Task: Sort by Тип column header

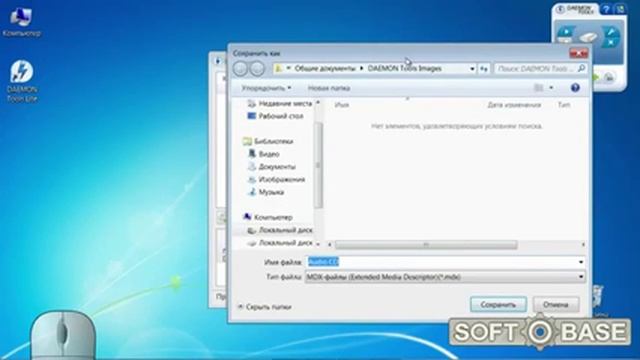Action: (564, 105)
